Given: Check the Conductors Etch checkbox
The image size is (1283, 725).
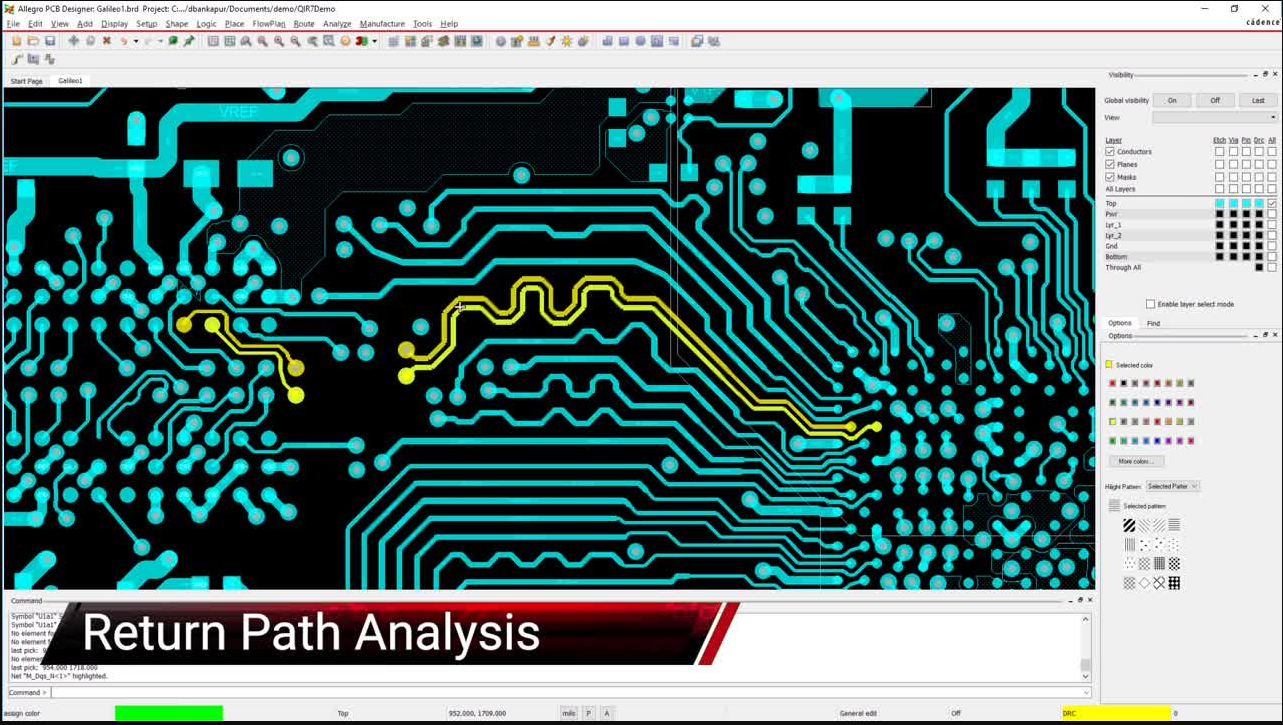Looking at the screenshot, I should coord(1219,151).
